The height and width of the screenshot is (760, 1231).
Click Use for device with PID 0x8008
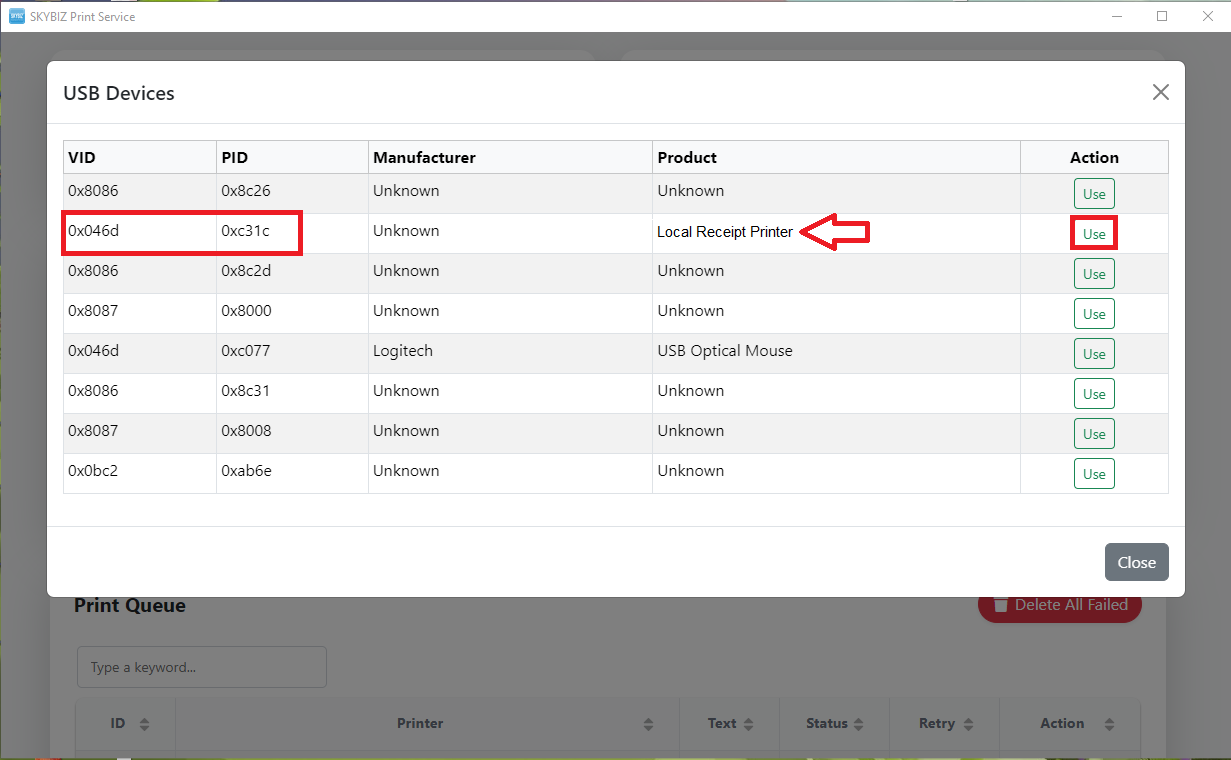[x=1094, y=434]
